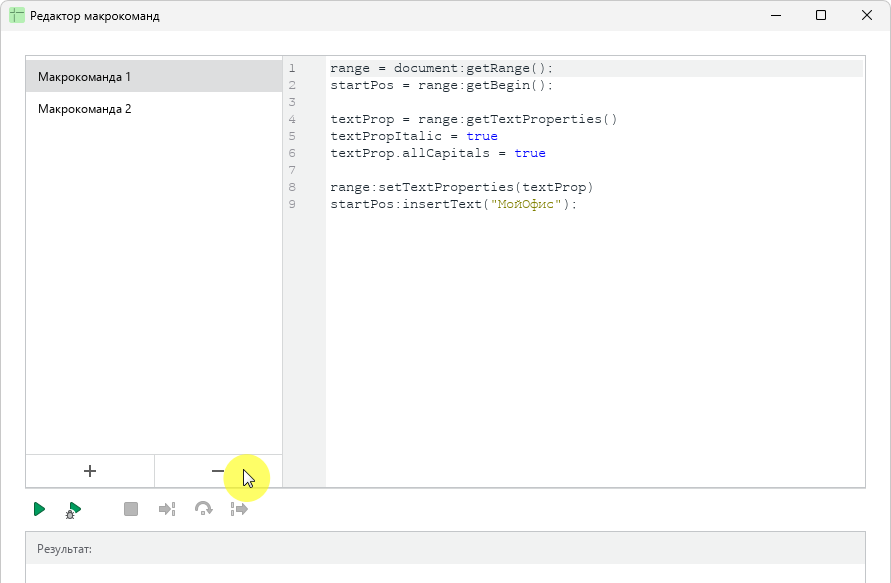Close the Редактор макрокоманд window
Screen dimensions: 891x583
867,15
